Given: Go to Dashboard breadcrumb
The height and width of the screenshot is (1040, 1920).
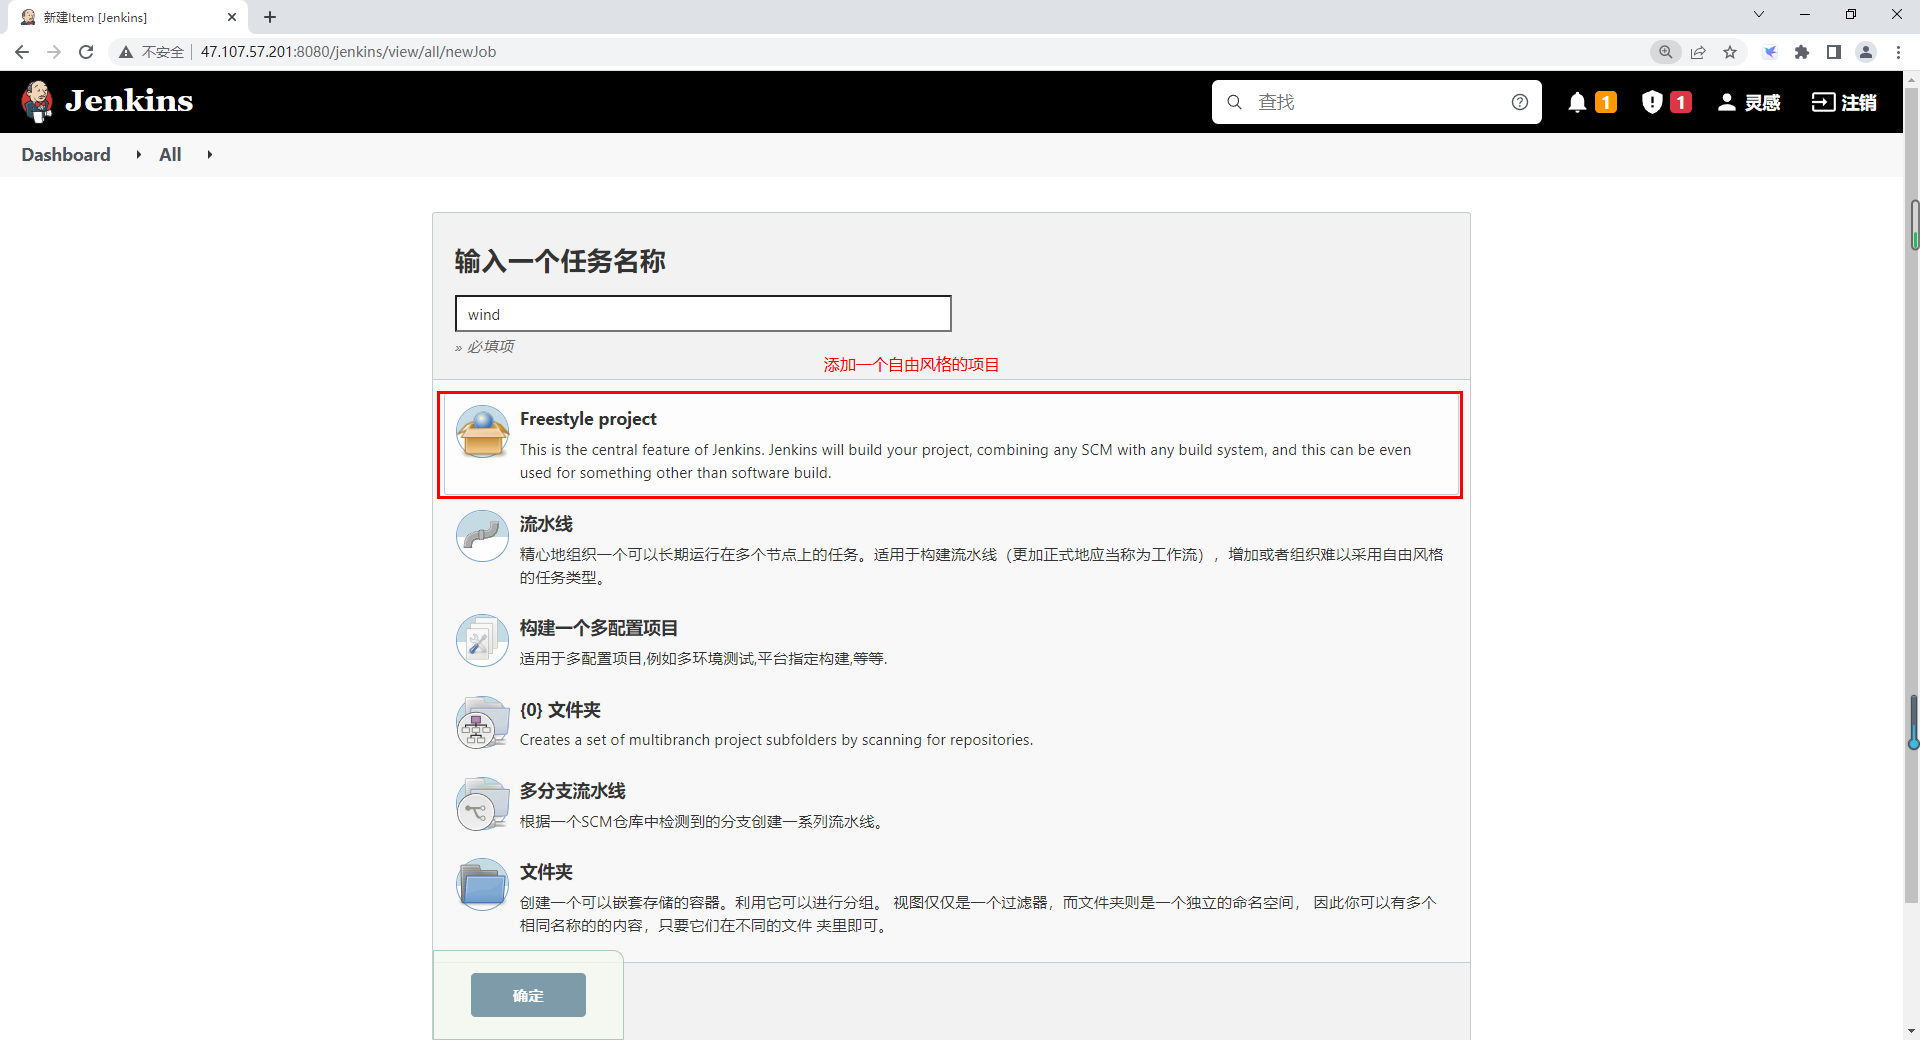Looking at the screenshot, I should 66,155.
